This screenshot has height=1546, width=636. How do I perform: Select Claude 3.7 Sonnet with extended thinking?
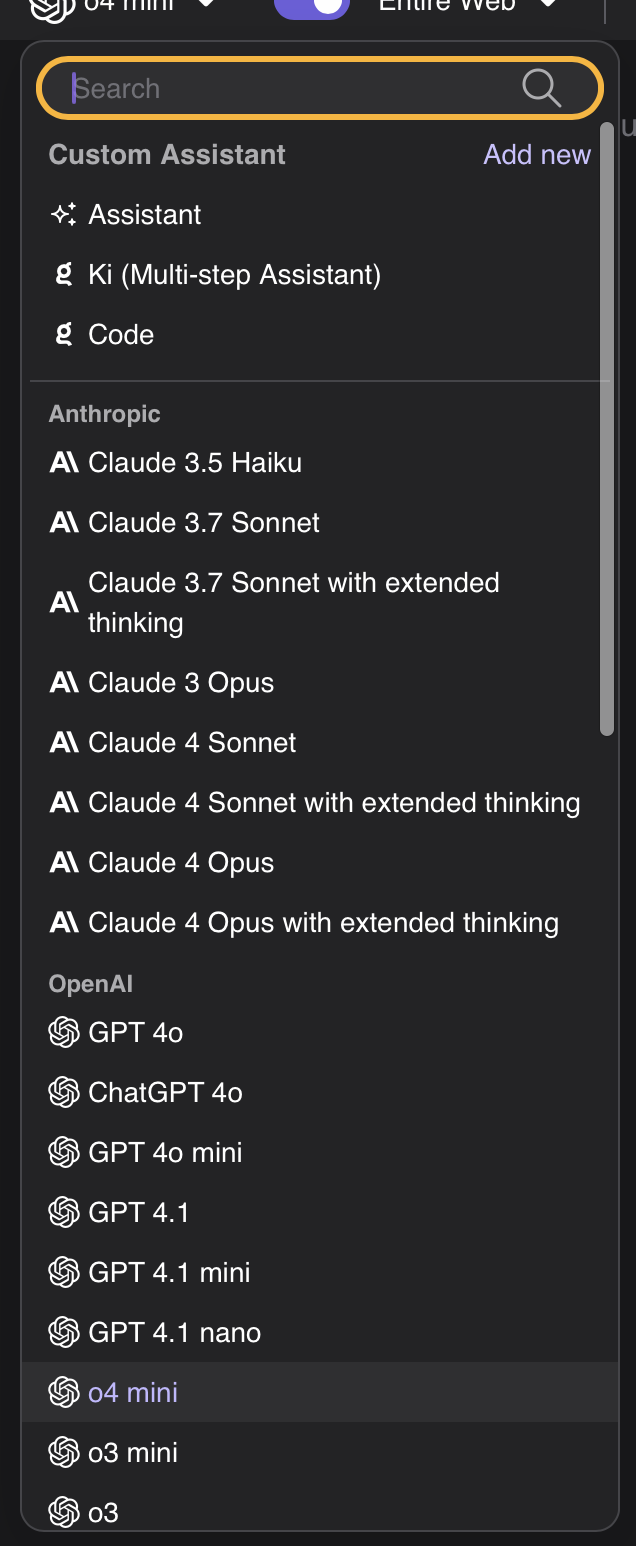(x=294, y=602)
